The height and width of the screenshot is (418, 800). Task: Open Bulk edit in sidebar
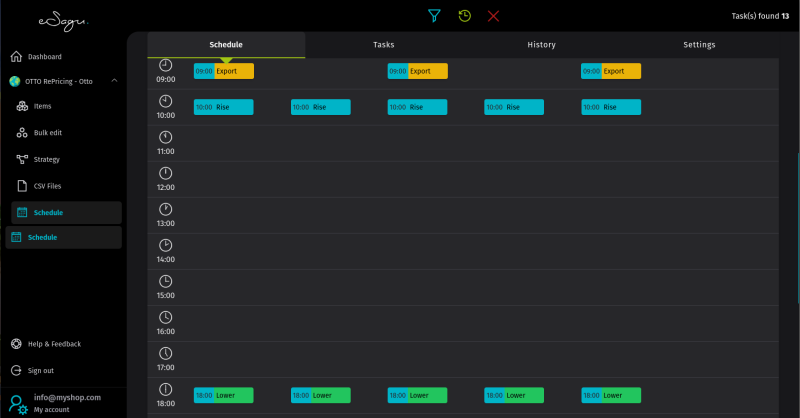tap(47, 132)
